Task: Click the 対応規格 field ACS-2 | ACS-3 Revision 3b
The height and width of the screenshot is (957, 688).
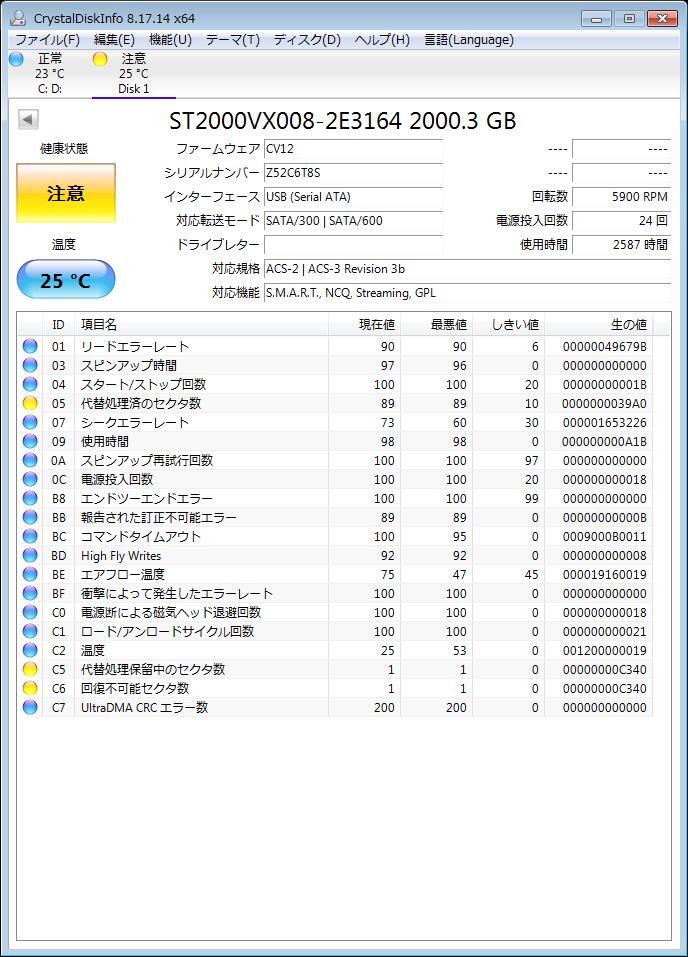Action: pos(468,269)
